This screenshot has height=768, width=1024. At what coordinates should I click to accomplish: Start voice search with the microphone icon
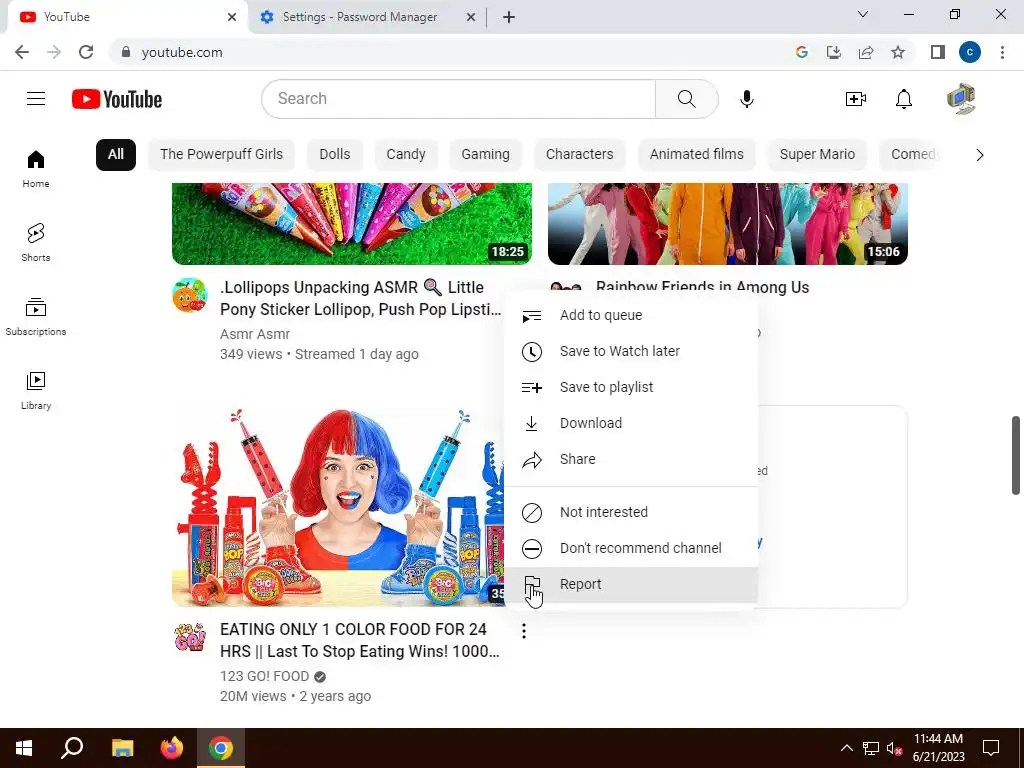746,99
